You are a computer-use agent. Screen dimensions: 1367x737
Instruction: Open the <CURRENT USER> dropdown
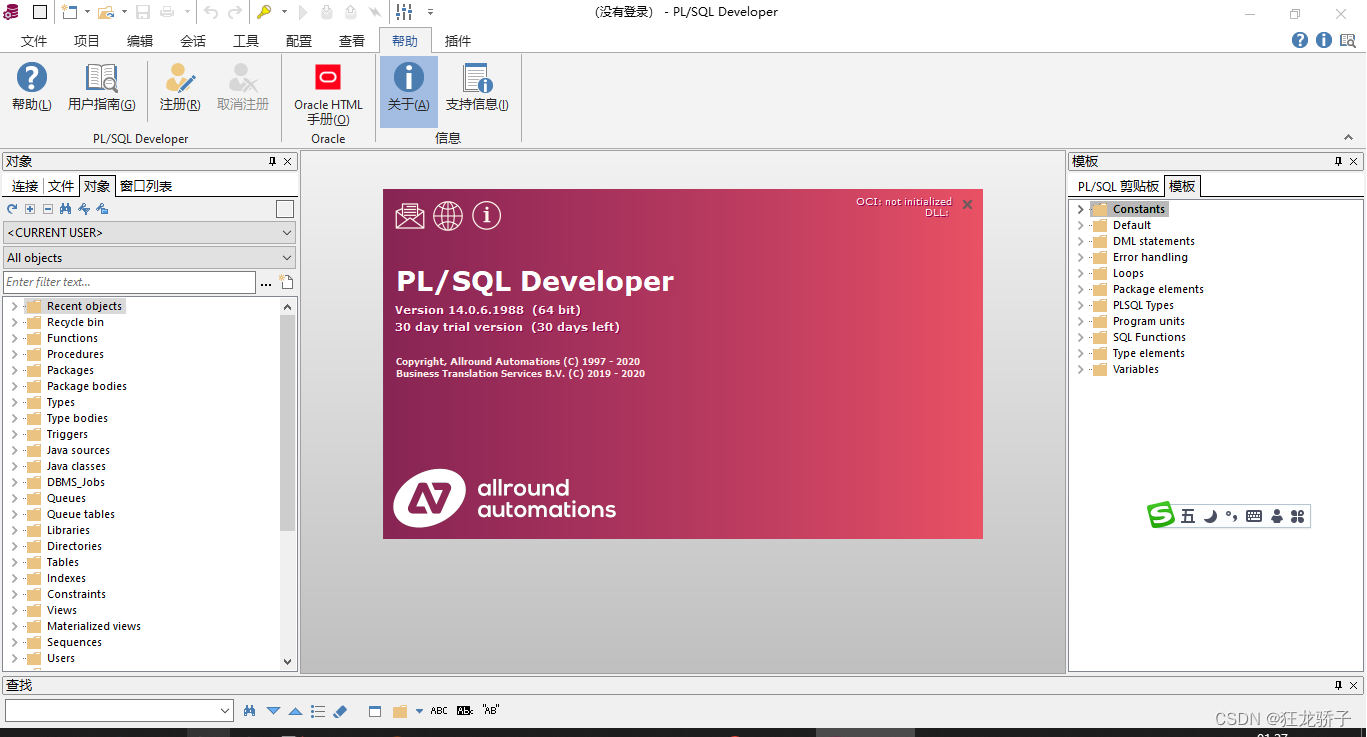click(x=149, y=232)
